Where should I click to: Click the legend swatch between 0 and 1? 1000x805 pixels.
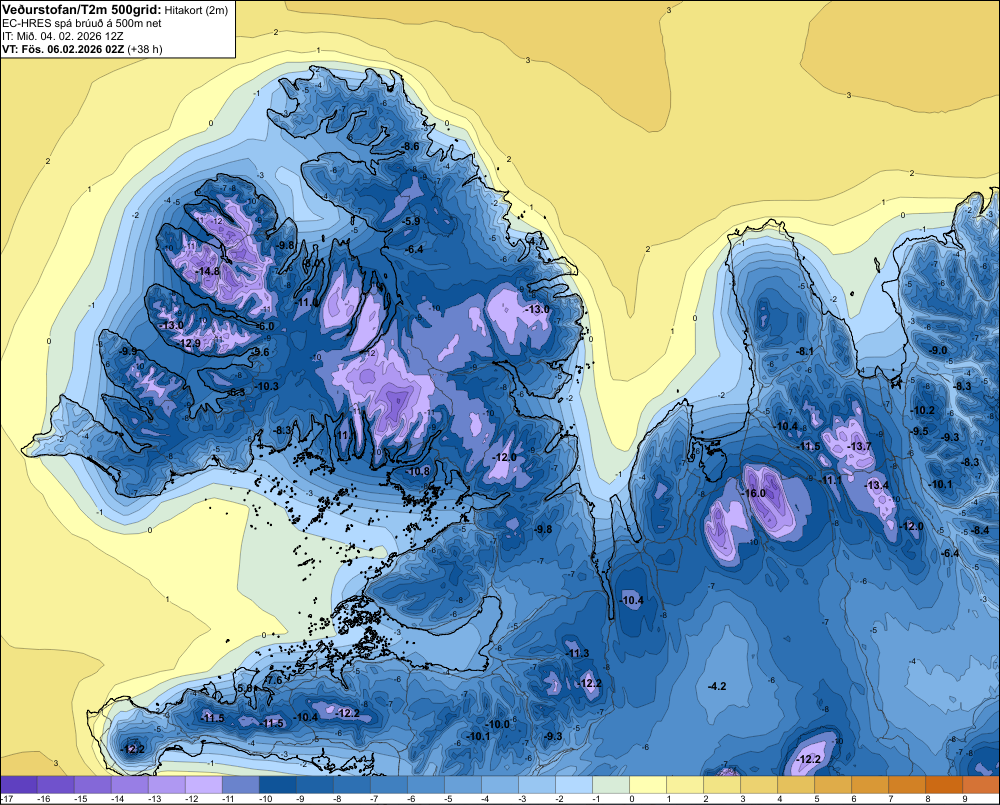[648, 784]
